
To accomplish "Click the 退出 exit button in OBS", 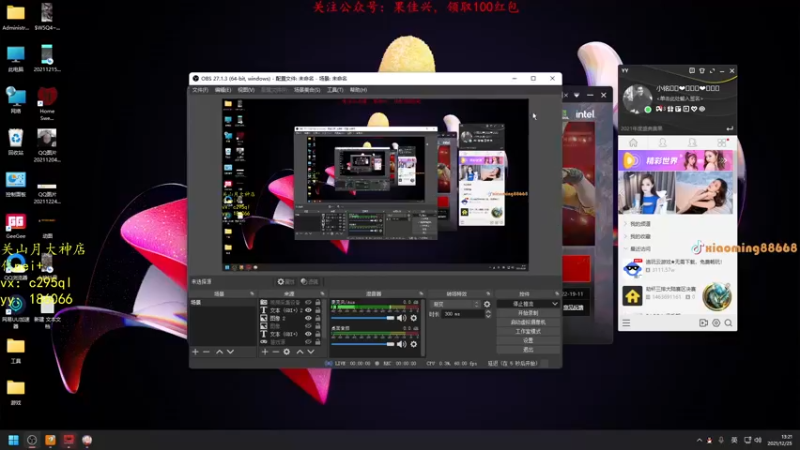I will click(528, 349).
